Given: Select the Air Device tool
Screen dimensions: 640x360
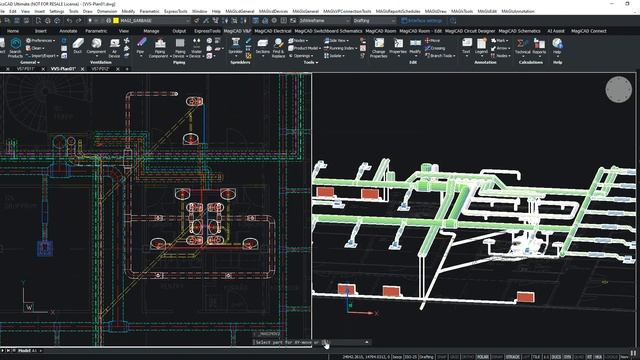Looking at the screenshot, I should coord(115,47).
